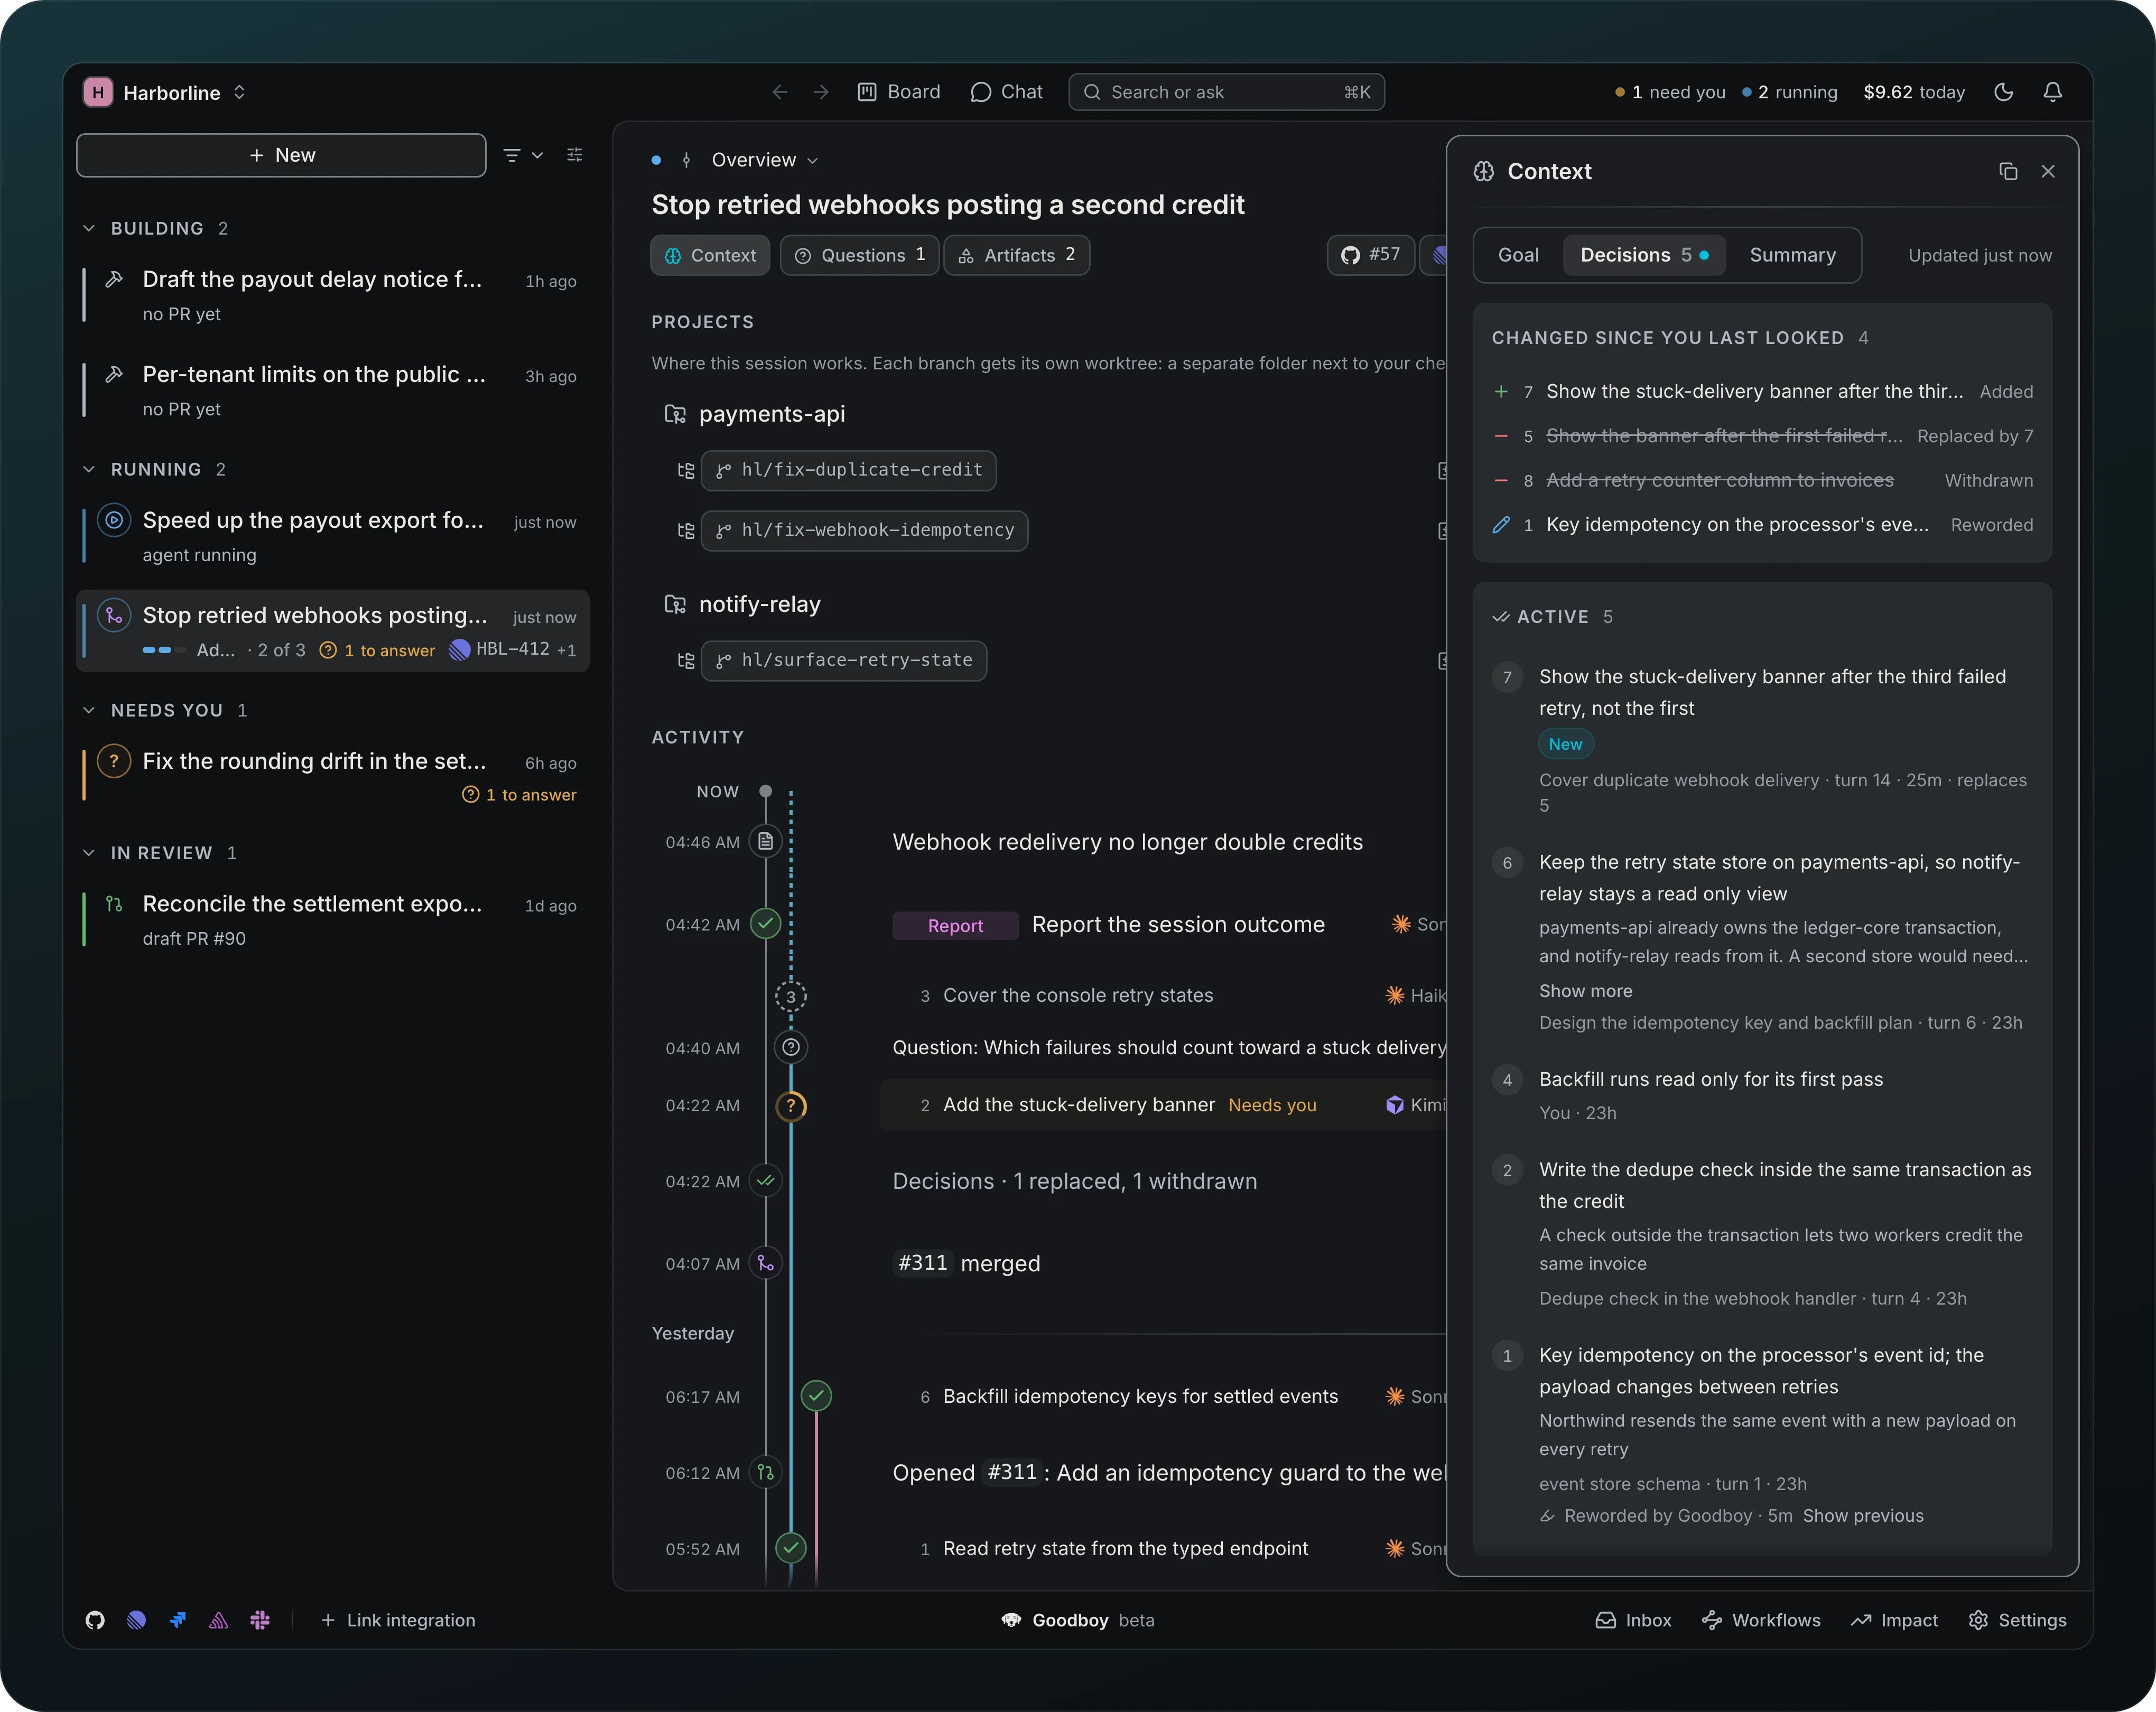
Task: Click the 04:46 AM report document marker
Action: (766, 841)
